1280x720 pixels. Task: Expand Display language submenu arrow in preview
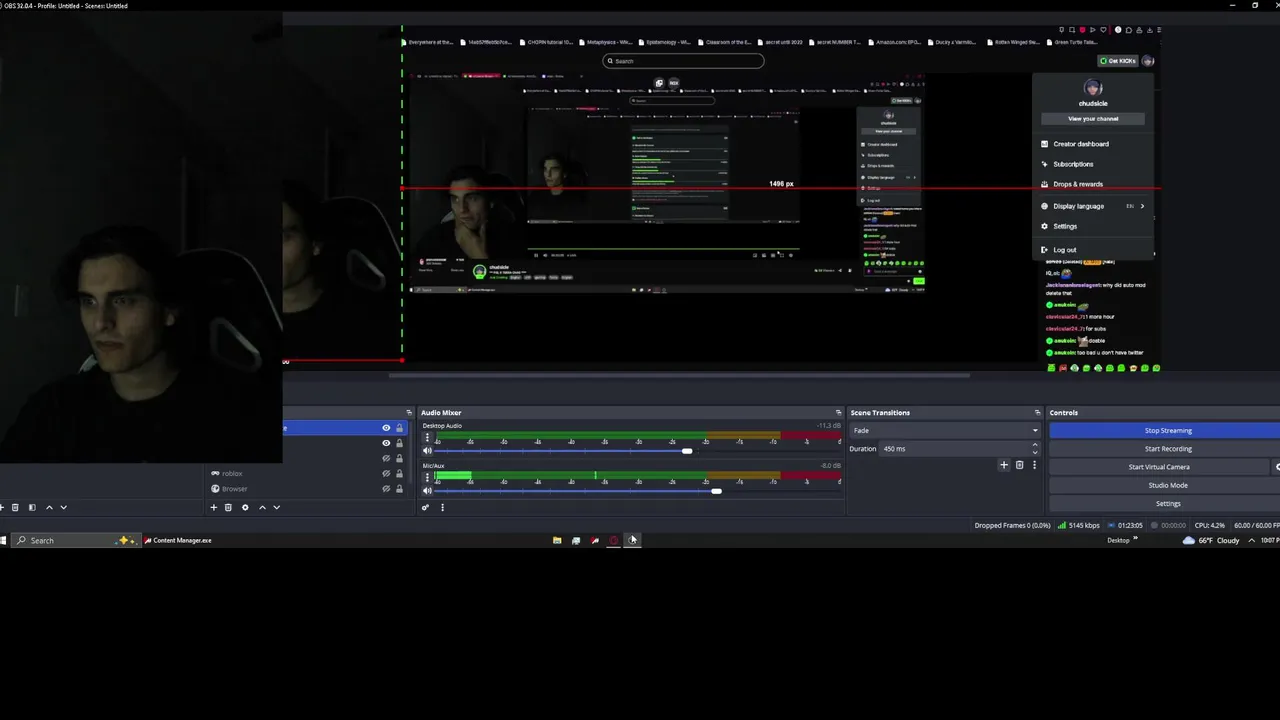[1142, 206]
